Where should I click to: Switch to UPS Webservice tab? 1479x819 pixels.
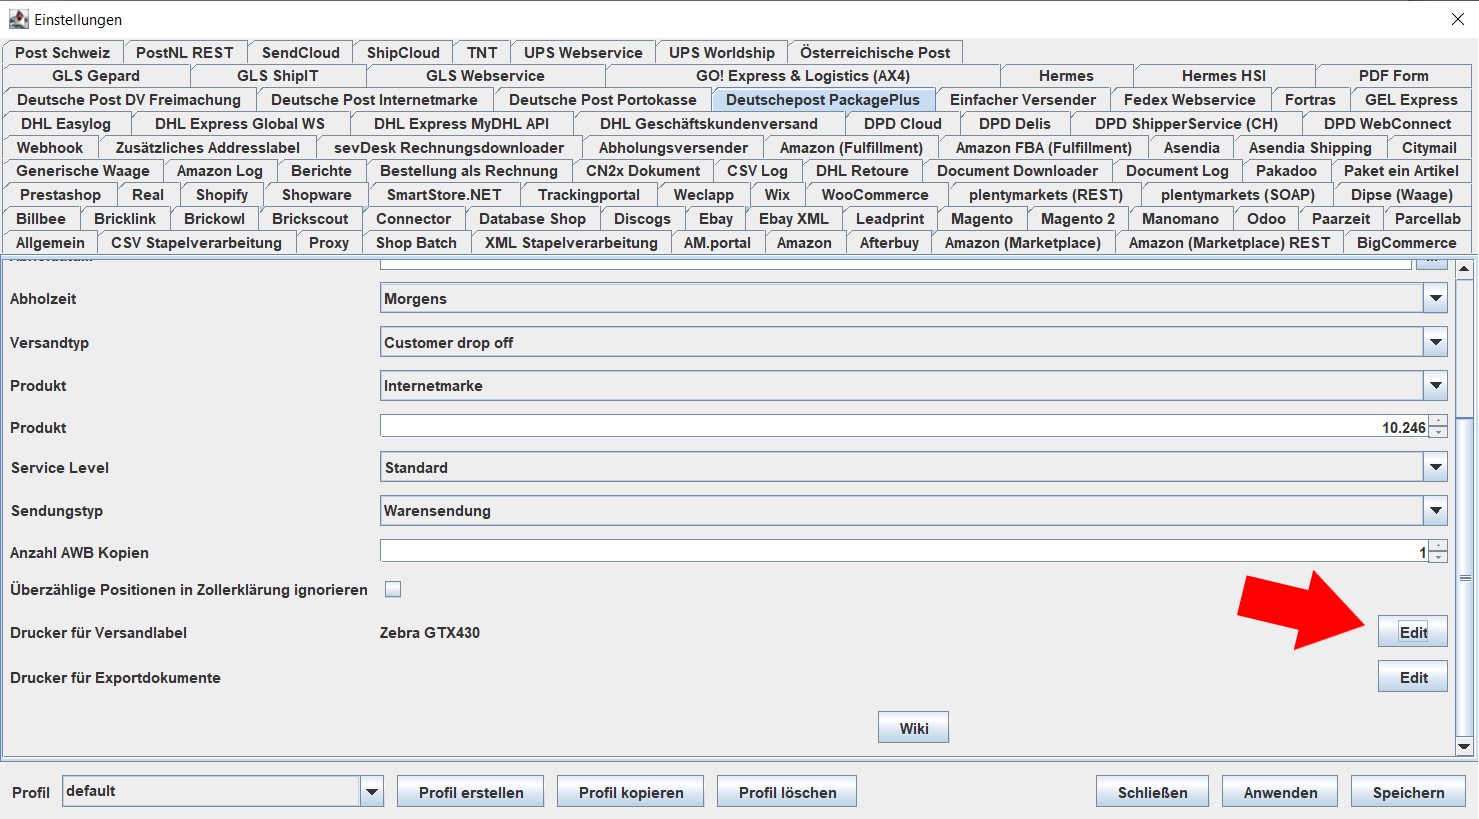pyautogui.click(x=583, y=52)
